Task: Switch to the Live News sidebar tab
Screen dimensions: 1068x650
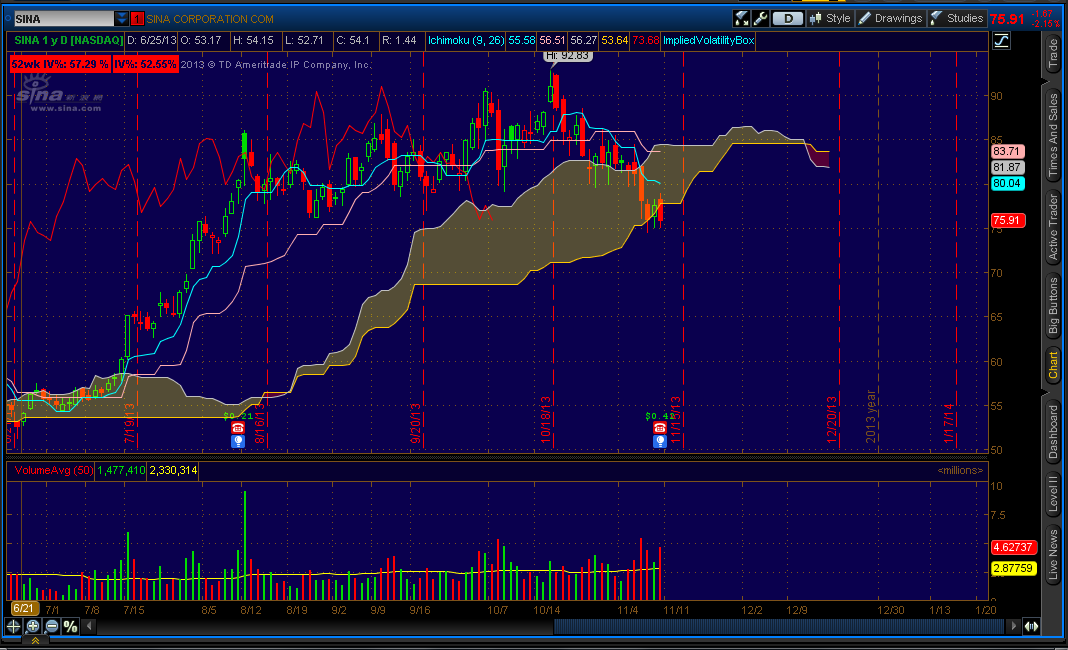Action: 1053,555
